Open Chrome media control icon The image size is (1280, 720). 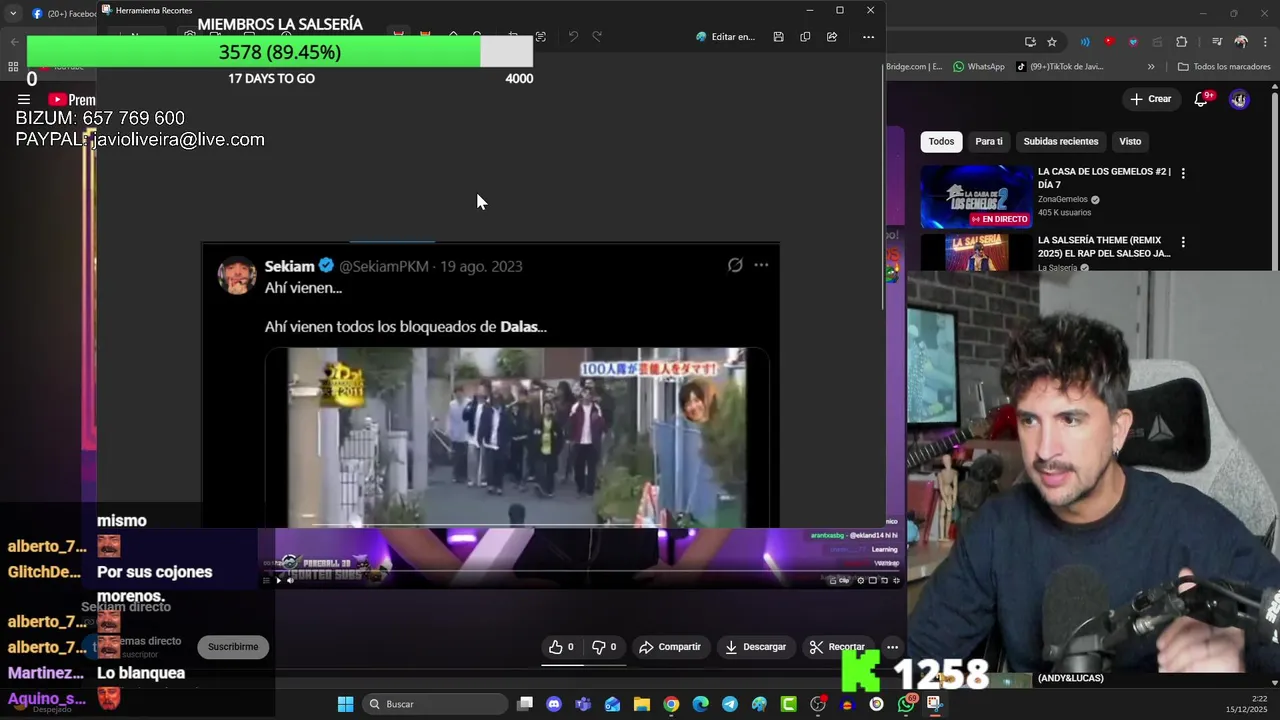point(1217,42)
